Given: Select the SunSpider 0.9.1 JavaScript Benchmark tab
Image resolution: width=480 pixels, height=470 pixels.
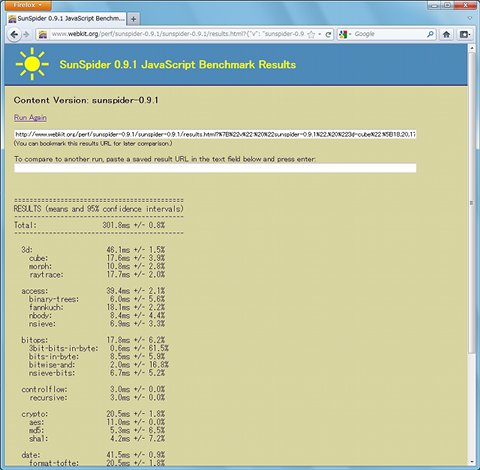Looking at the screenshot, I should click(67, 19).
